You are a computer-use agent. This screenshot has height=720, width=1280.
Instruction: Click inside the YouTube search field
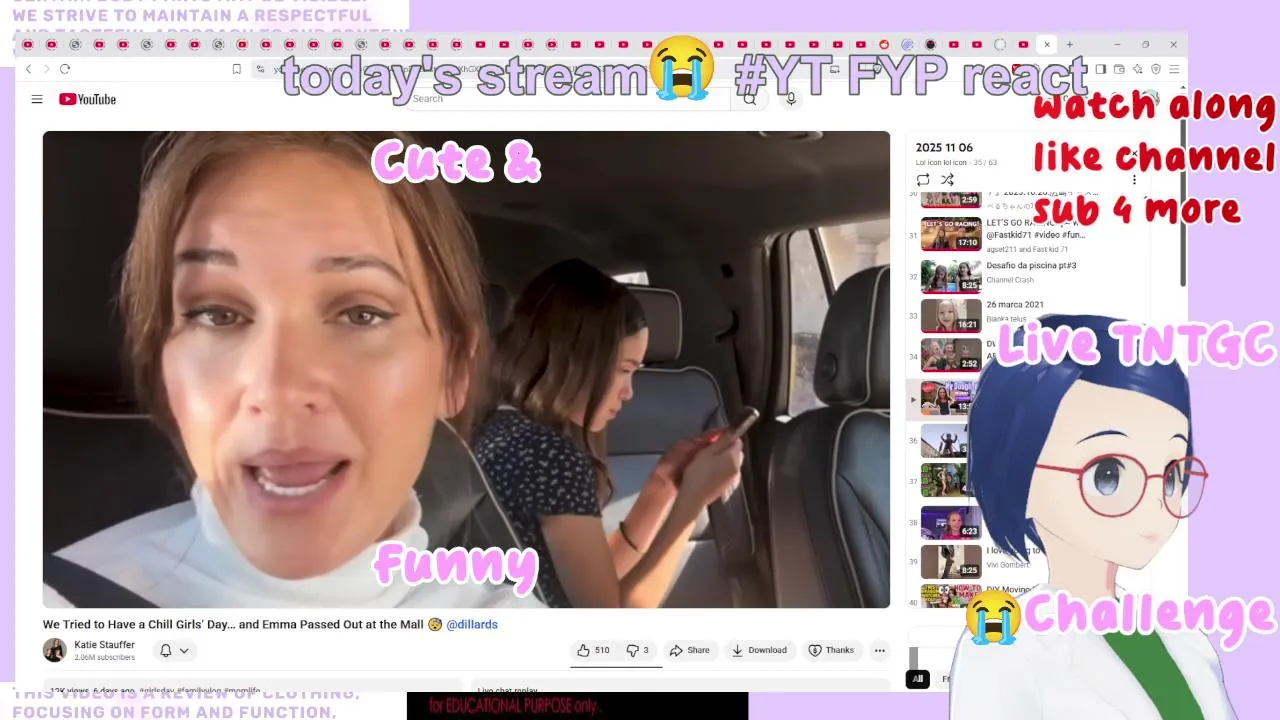click(570, 99)
